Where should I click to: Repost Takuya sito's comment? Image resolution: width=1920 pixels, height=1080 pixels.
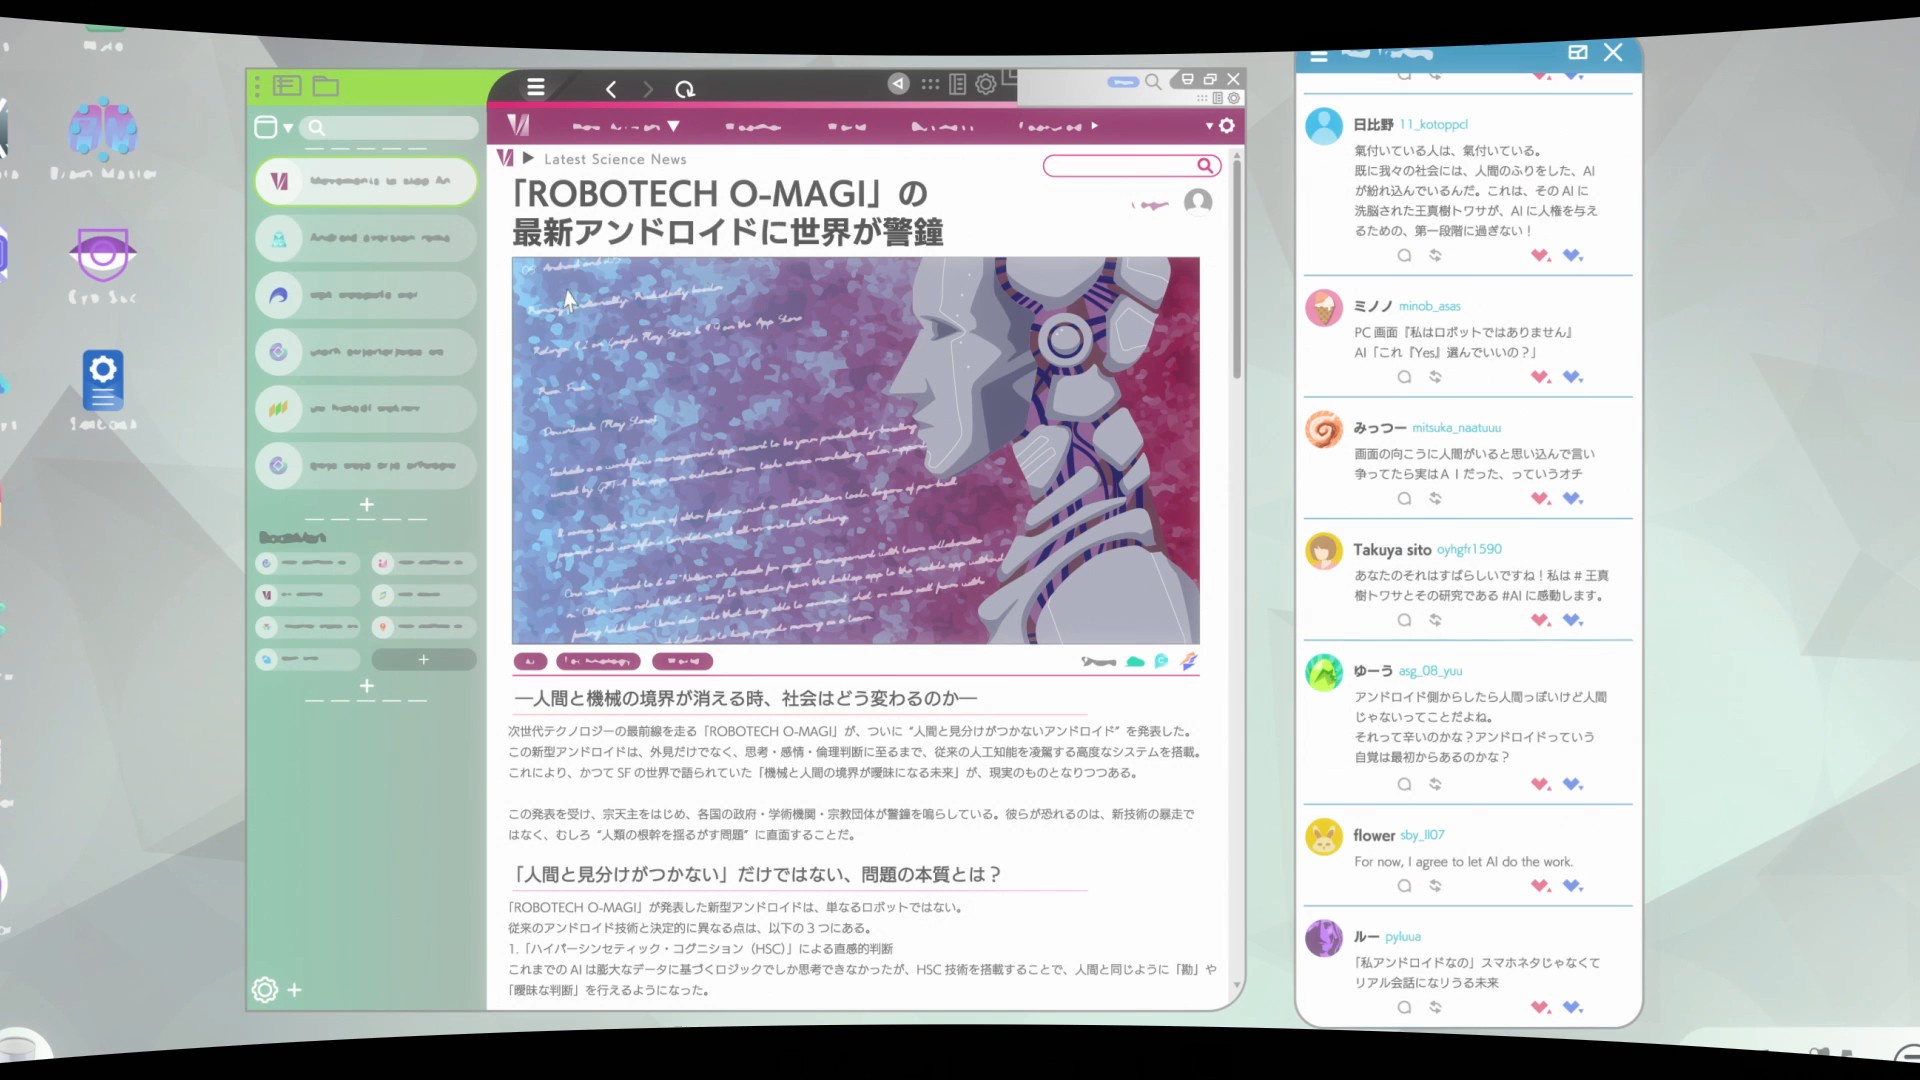coord(1435,620)
